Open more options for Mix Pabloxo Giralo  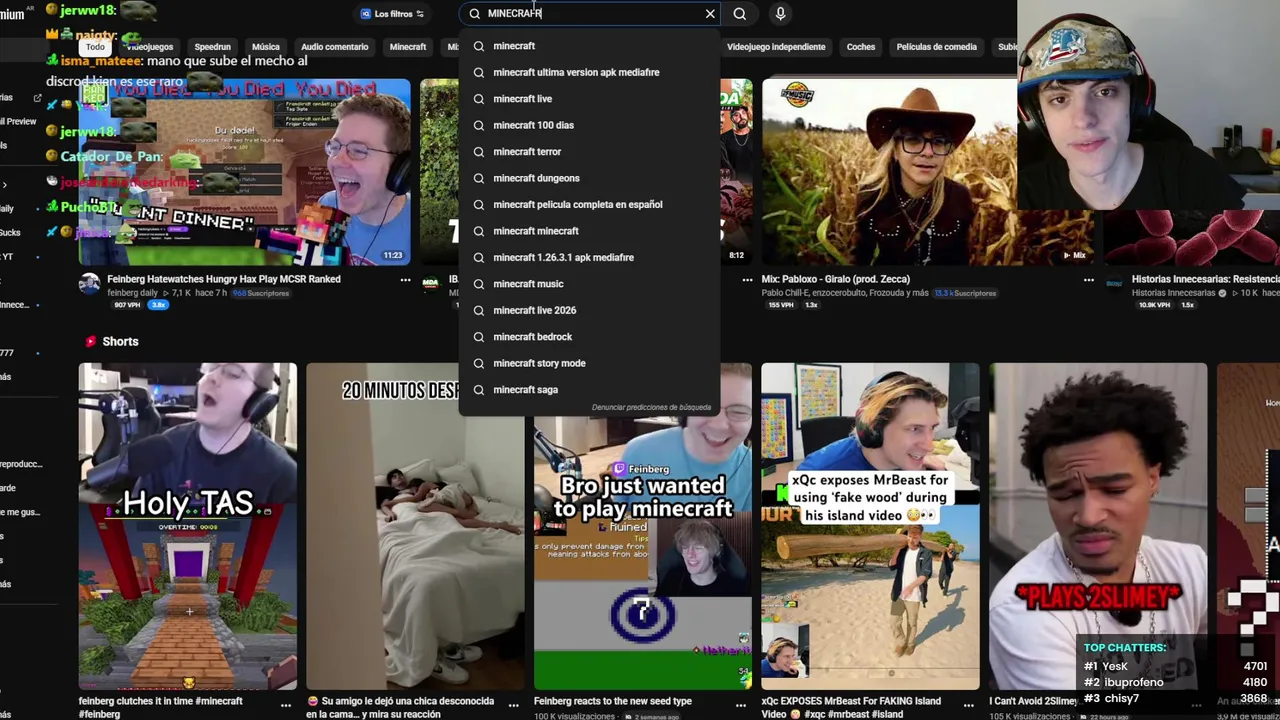(1088, 280)
